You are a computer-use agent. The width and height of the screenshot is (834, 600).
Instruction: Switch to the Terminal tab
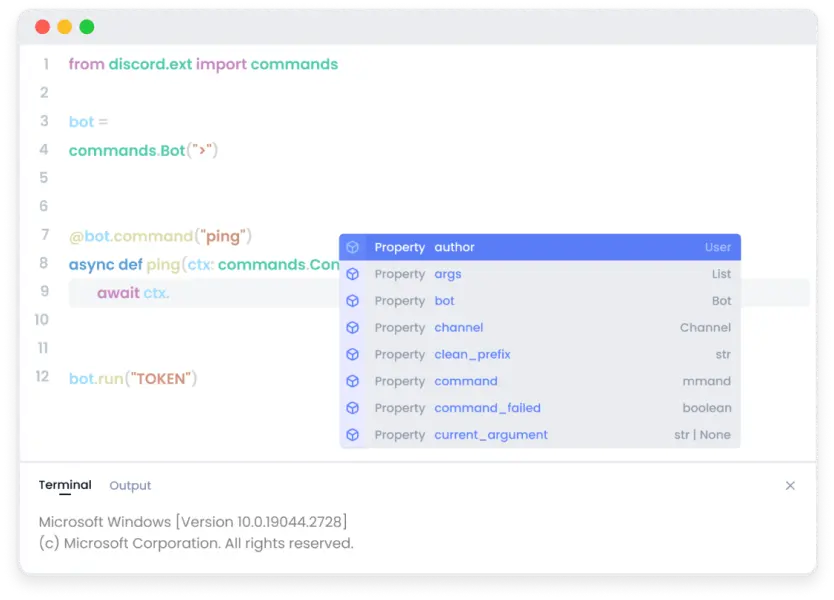(x=63, y=484)
